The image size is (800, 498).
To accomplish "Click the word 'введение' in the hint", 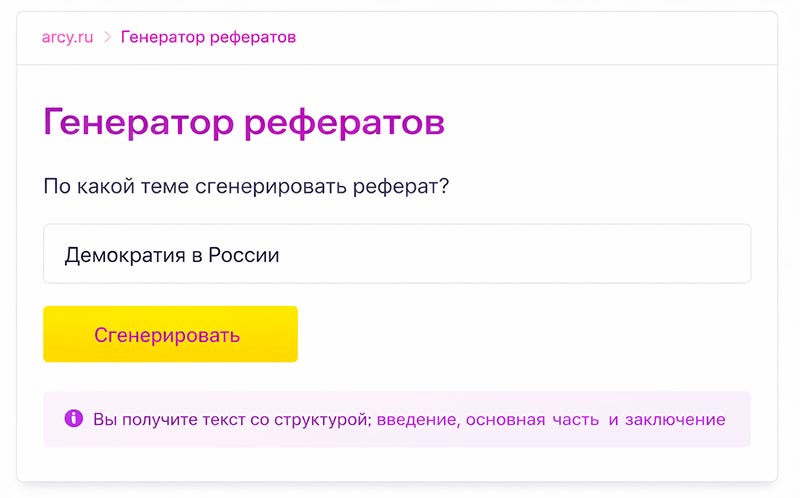I will click(418, 419).
